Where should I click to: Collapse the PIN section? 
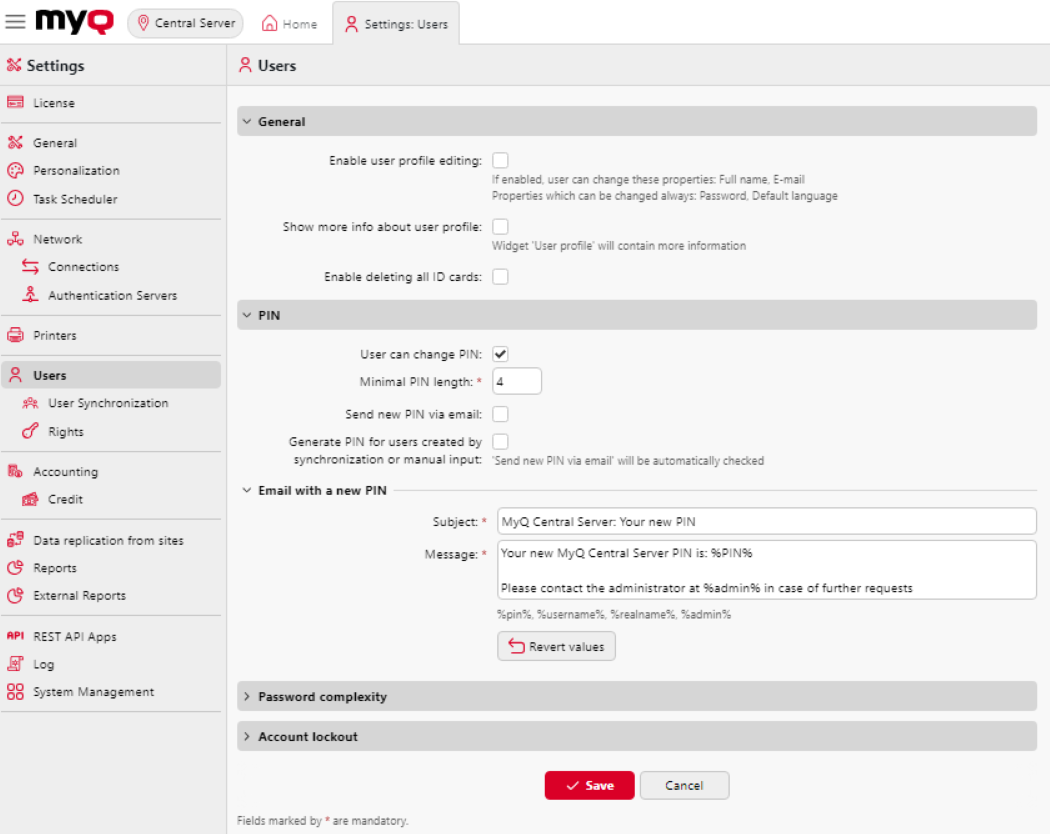247,314
